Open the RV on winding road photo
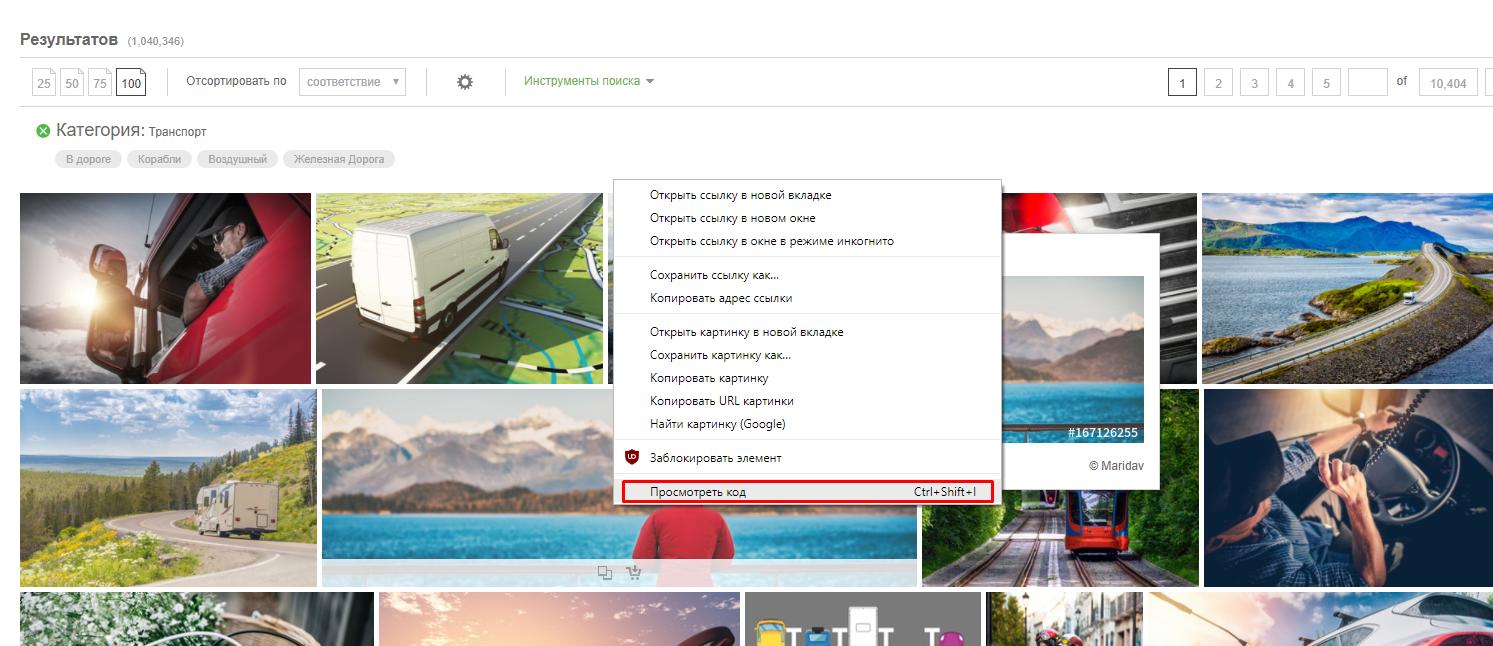The width and height of the screenshot is (1493, 646). [168, 487]
